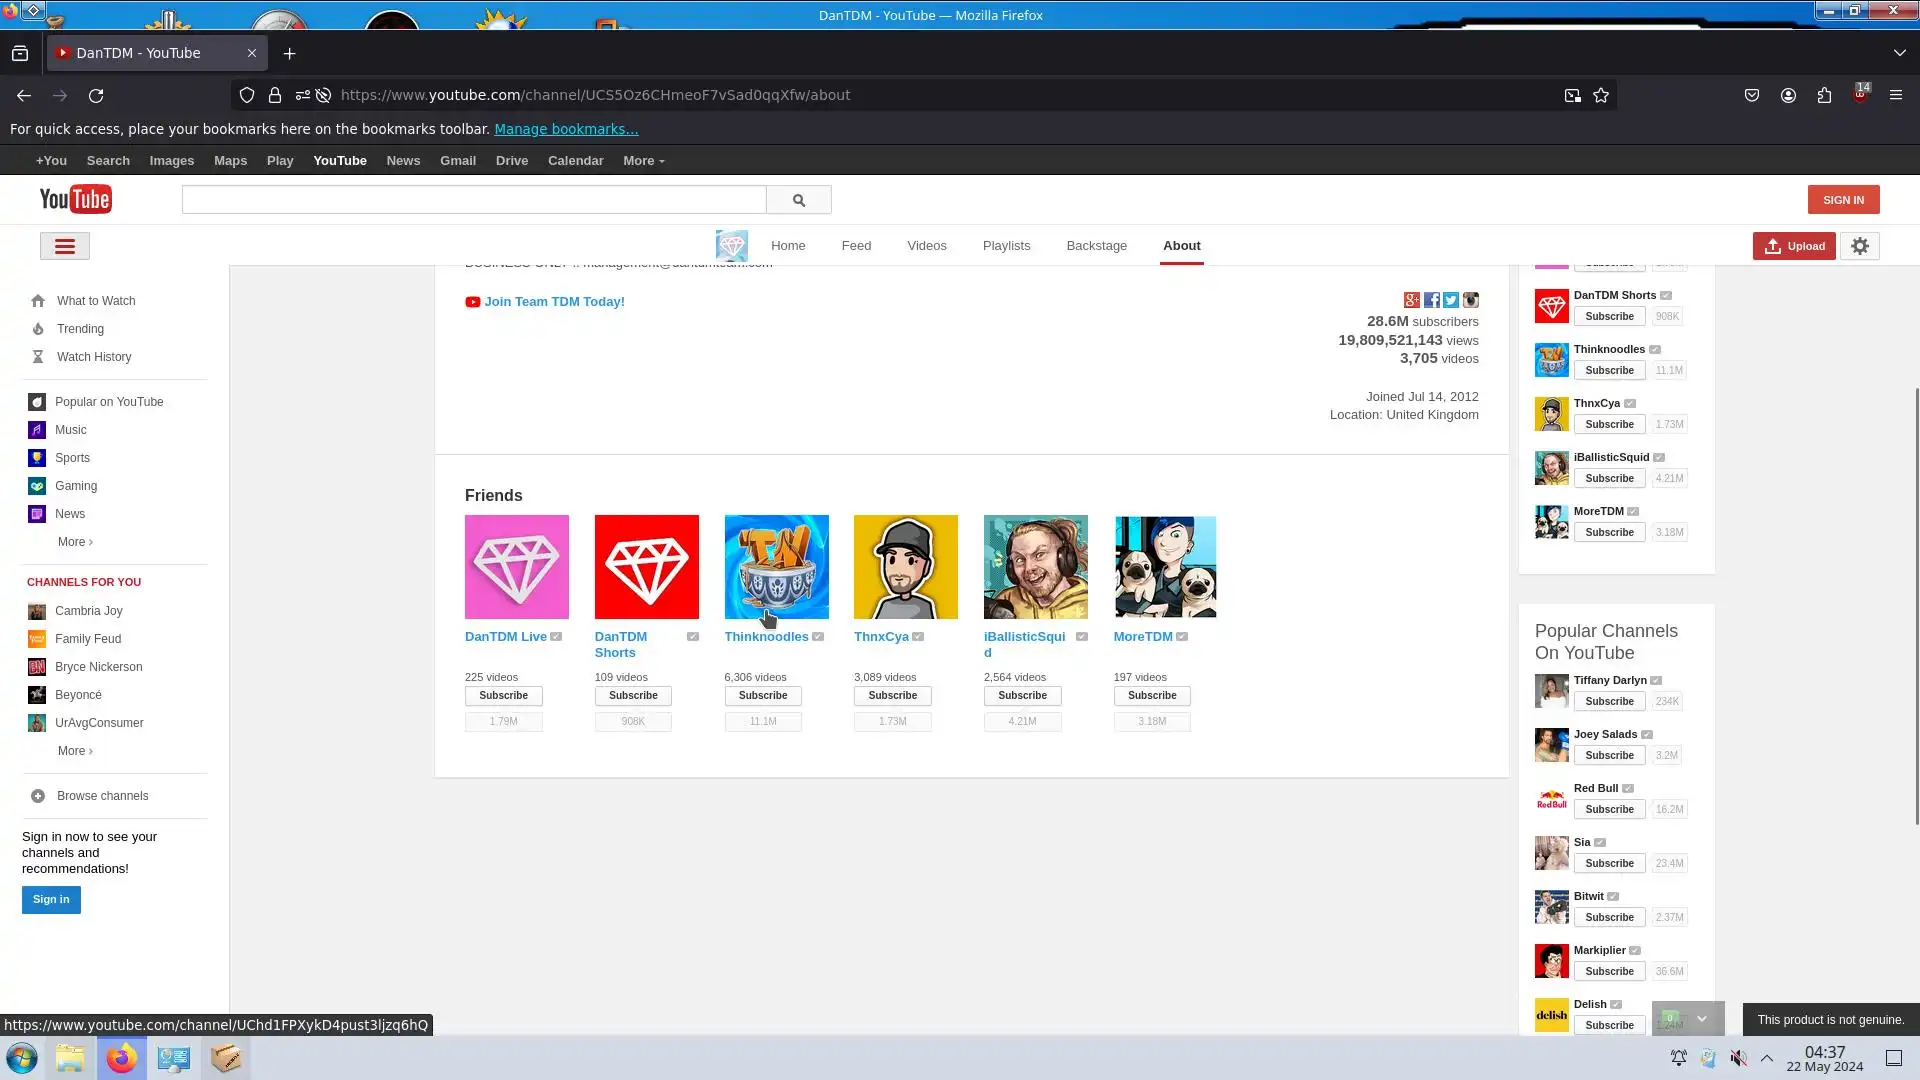Screen dimensions: 1920x1080
Task: Click the YouTube logo
Action: click(76, 199)
